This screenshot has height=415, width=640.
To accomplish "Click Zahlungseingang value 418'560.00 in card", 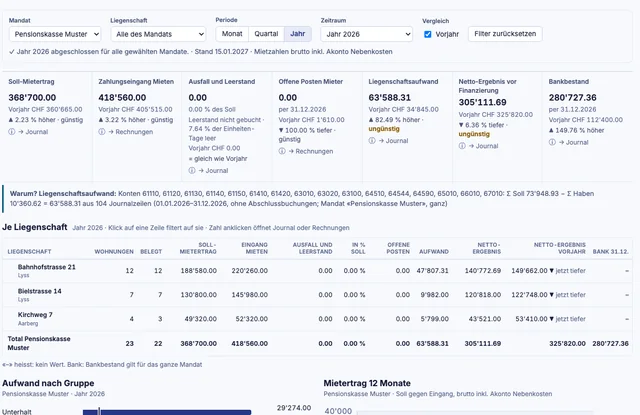I will (122, 98).
